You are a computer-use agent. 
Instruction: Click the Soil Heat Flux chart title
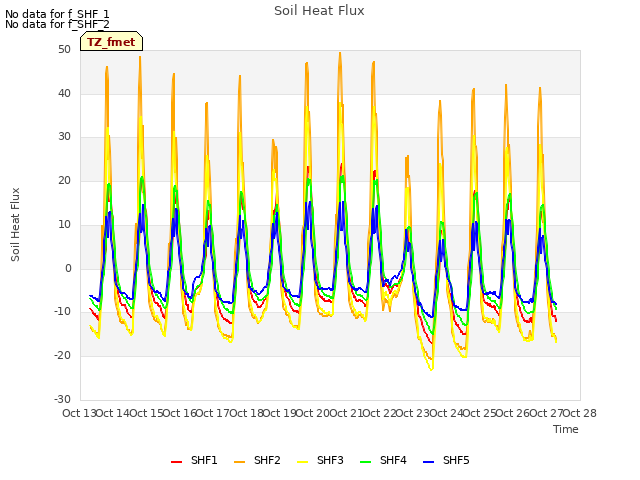319,11
